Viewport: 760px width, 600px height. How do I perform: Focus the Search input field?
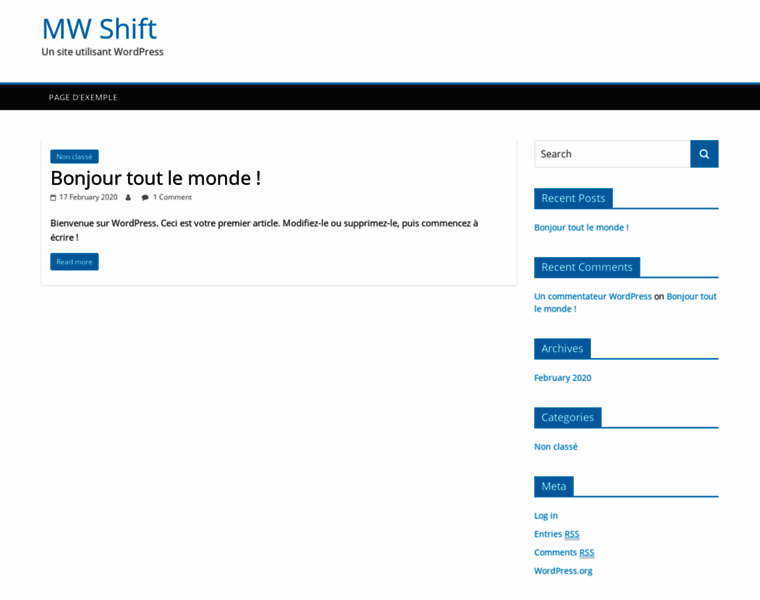pyautogui.click(x=612, y=154)
